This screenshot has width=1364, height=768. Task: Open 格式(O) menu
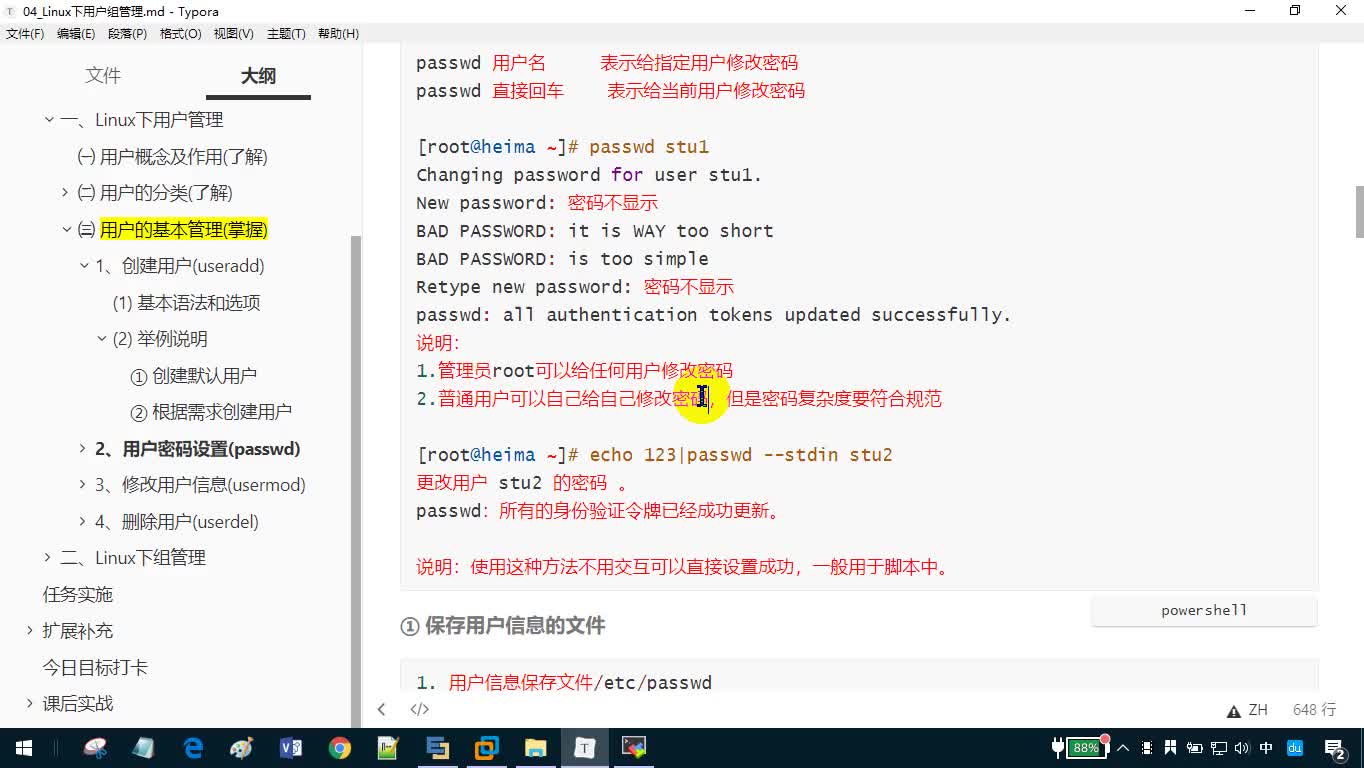click(x=181, y=34)
